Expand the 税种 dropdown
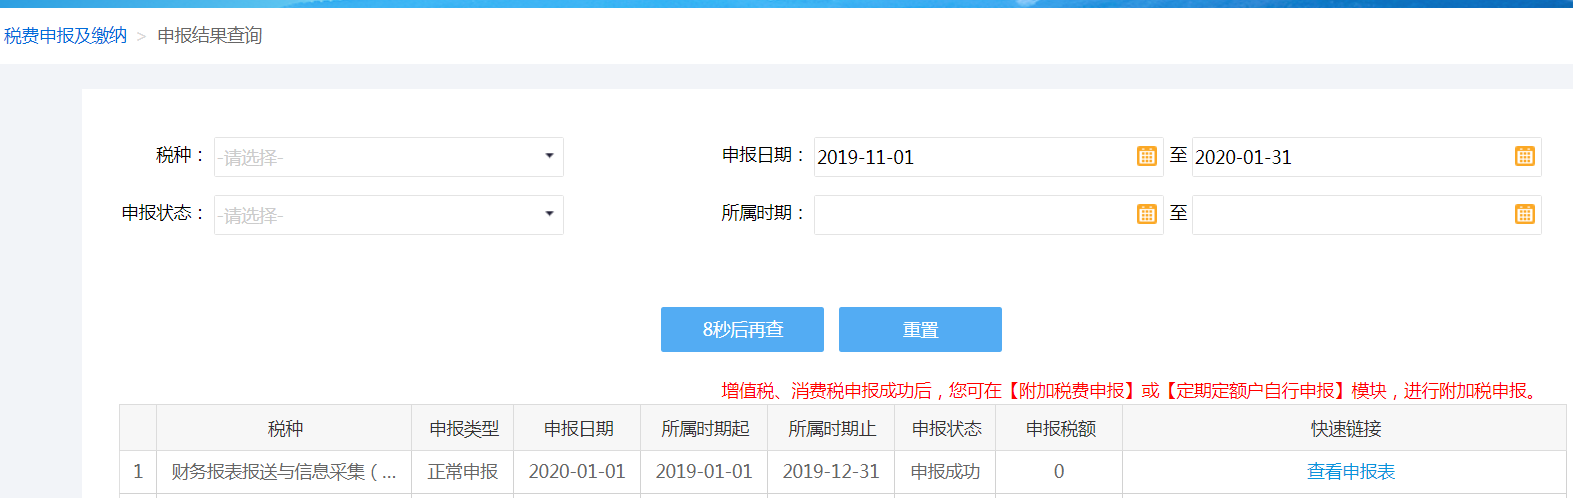This screenshot has width=1573, height=498. click(389, 157)
